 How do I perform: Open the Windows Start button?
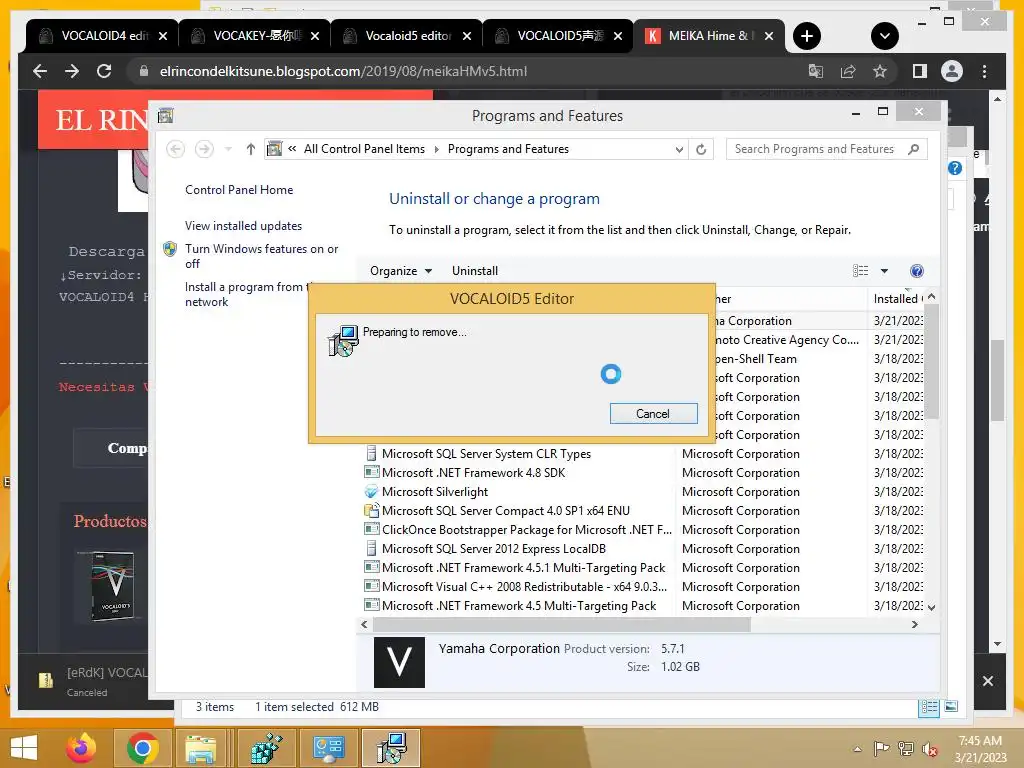24,748
